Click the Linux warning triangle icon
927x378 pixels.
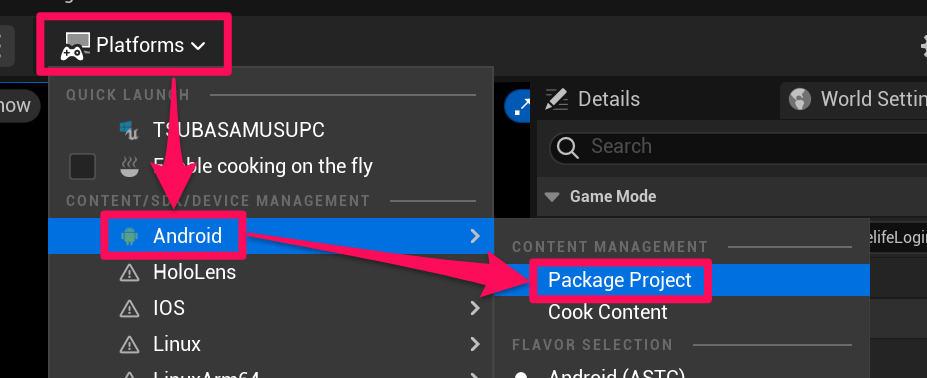tap(129, 344)
